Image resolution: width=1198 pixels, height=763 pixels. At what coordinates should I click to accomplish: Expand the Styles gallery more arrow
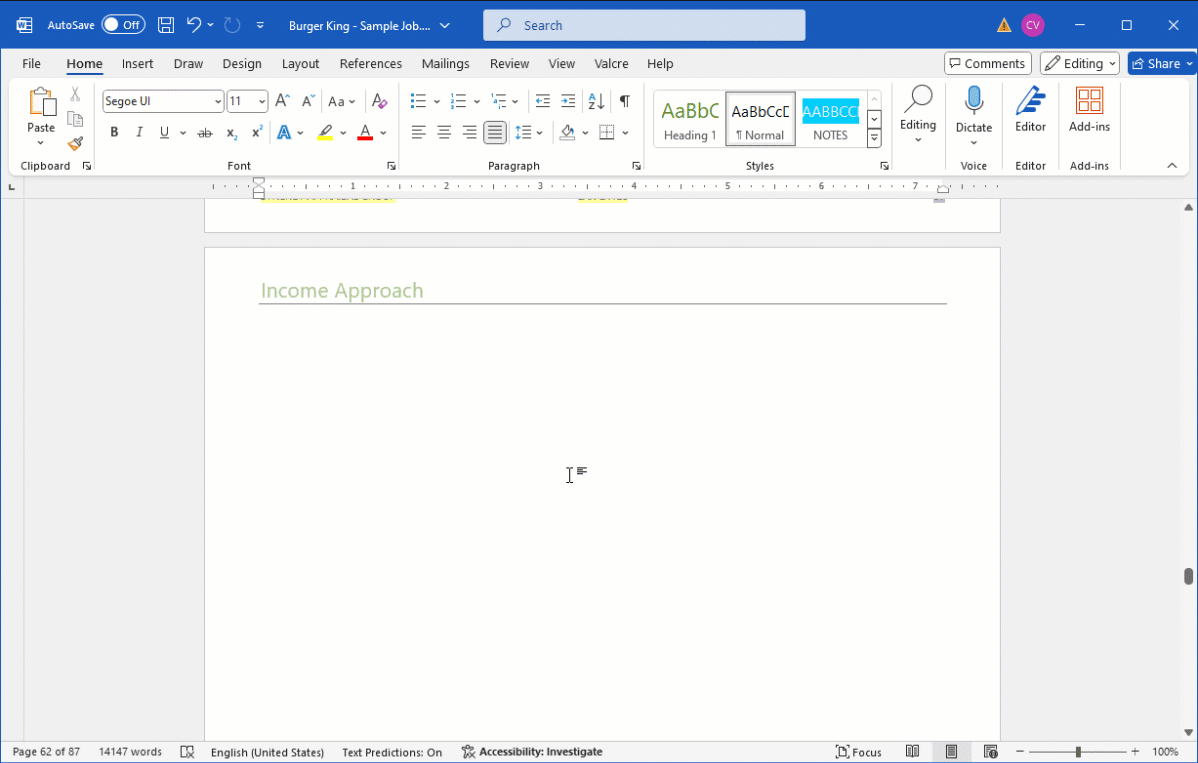(874, 138)
